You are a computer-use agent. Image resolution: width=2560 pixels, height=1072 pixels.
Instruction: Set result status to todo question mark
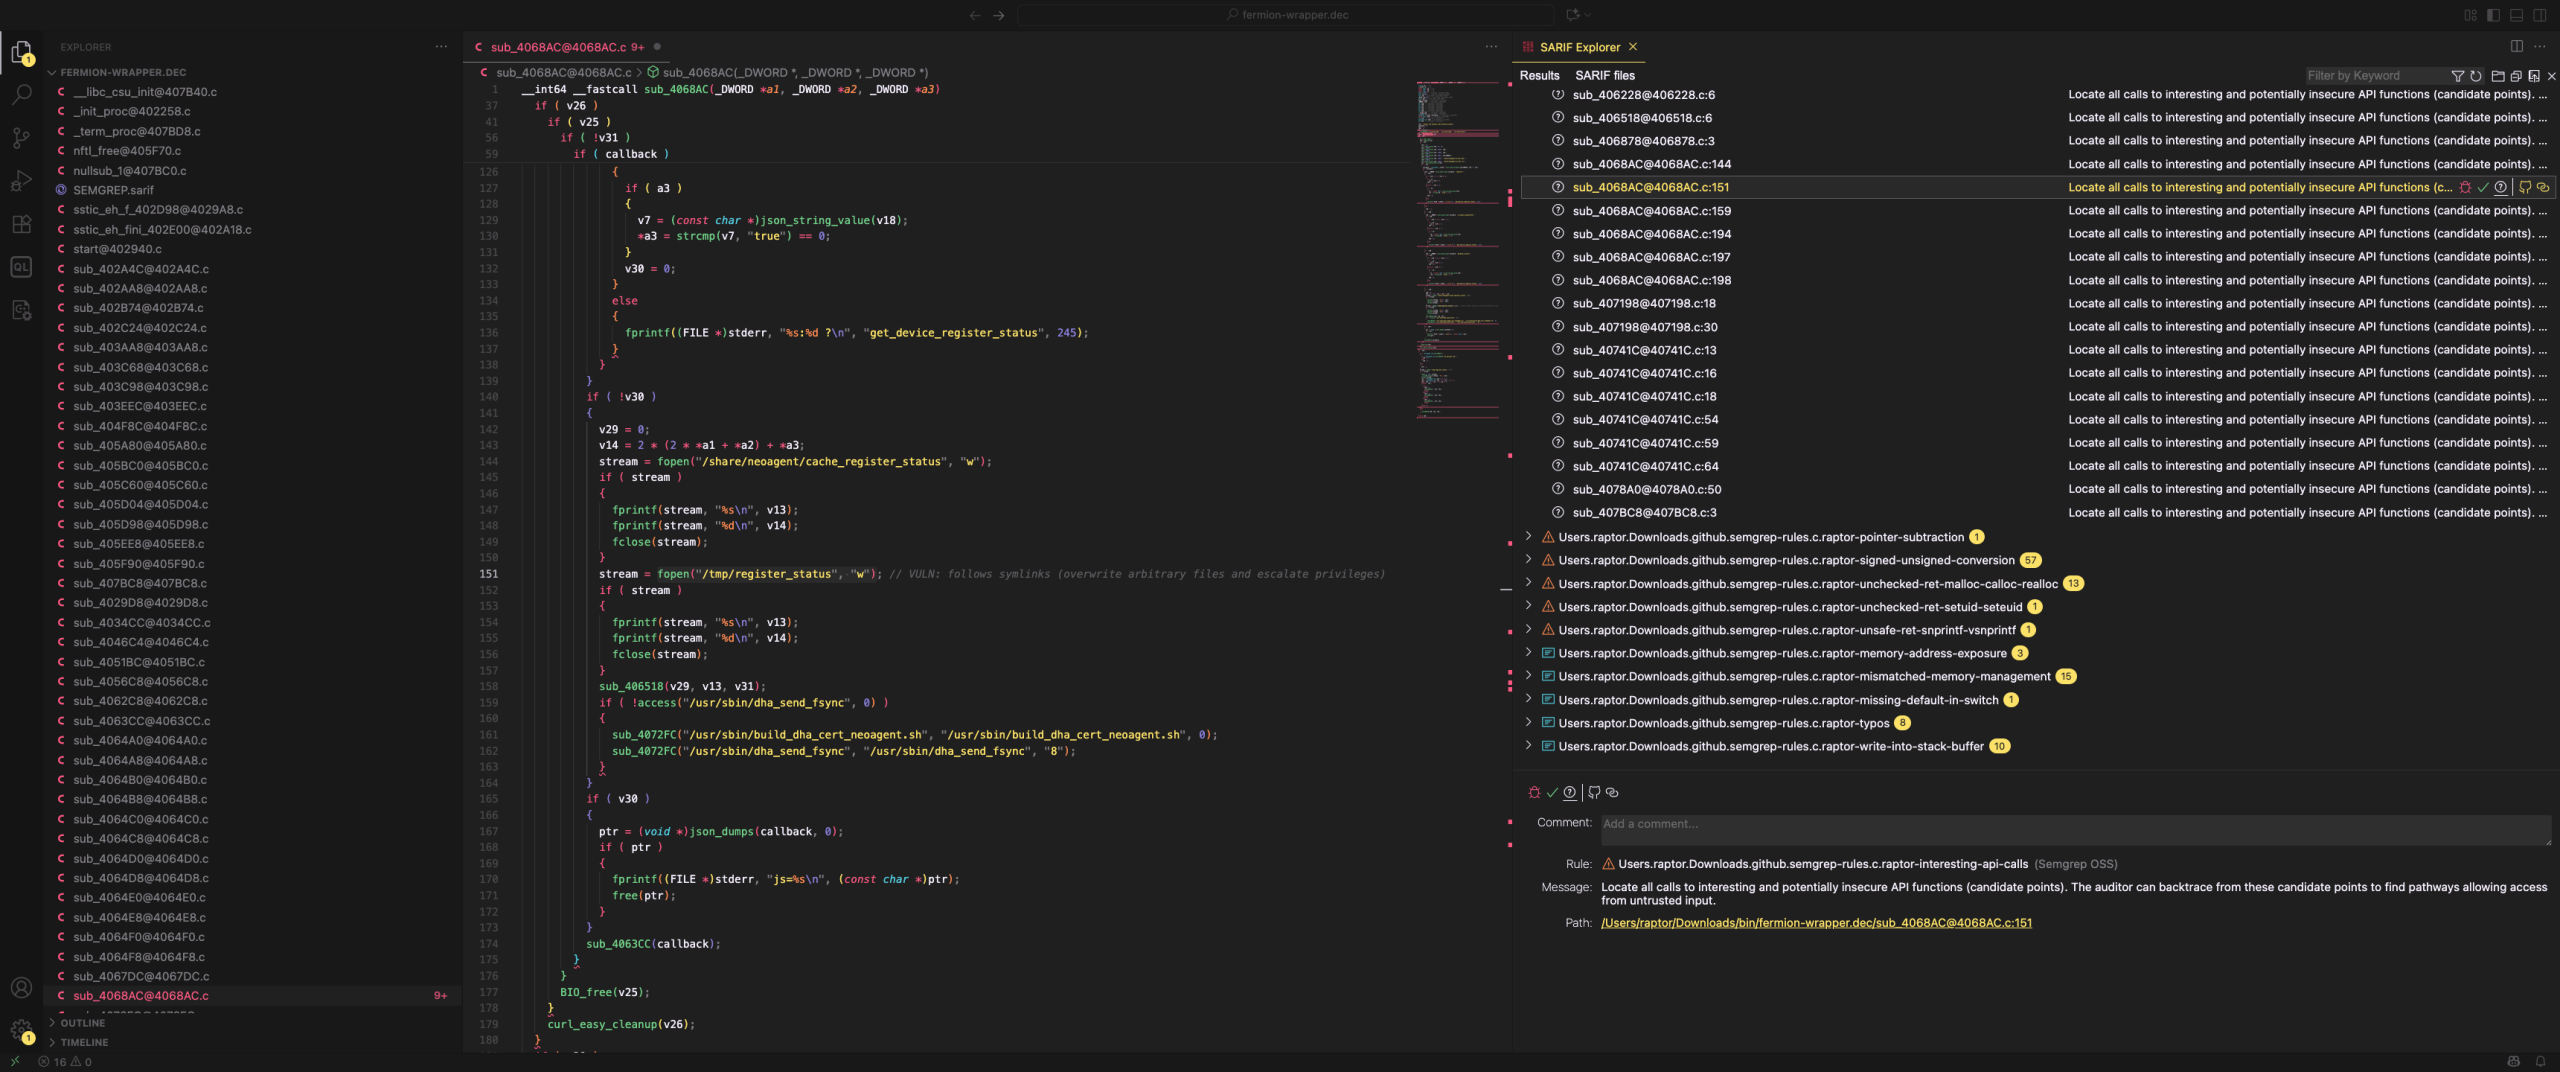[x=1570, y=793]
